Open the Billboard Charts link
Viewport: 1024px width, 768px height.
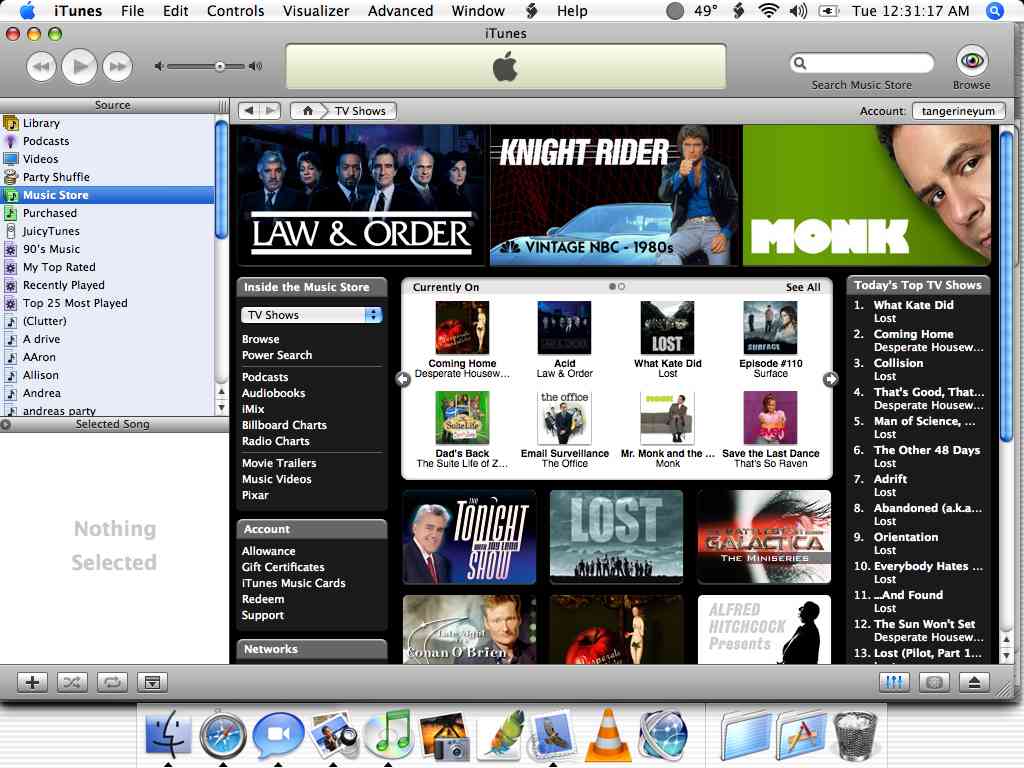(284, 425)
